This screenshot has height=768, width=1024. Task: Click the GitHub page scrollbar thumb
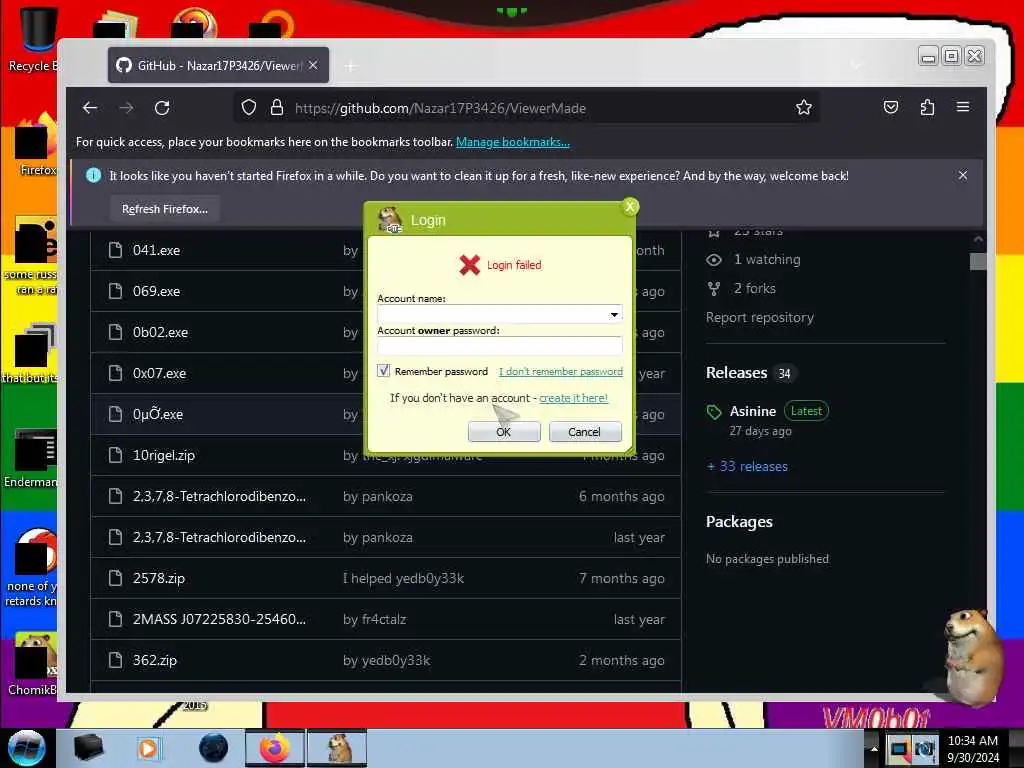click(978, 261)
